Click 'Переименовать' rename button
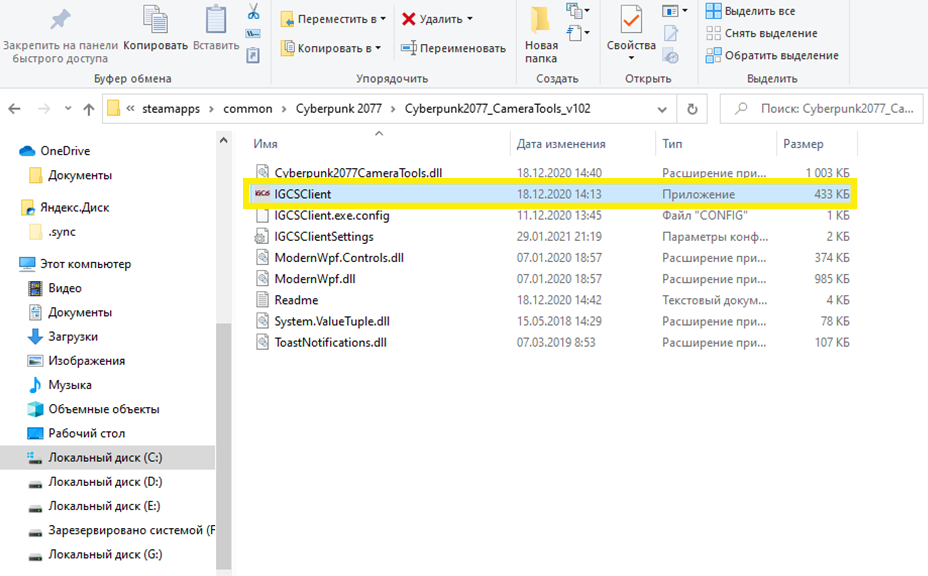This screenshot has width=928, height=576. click(453, 48)
